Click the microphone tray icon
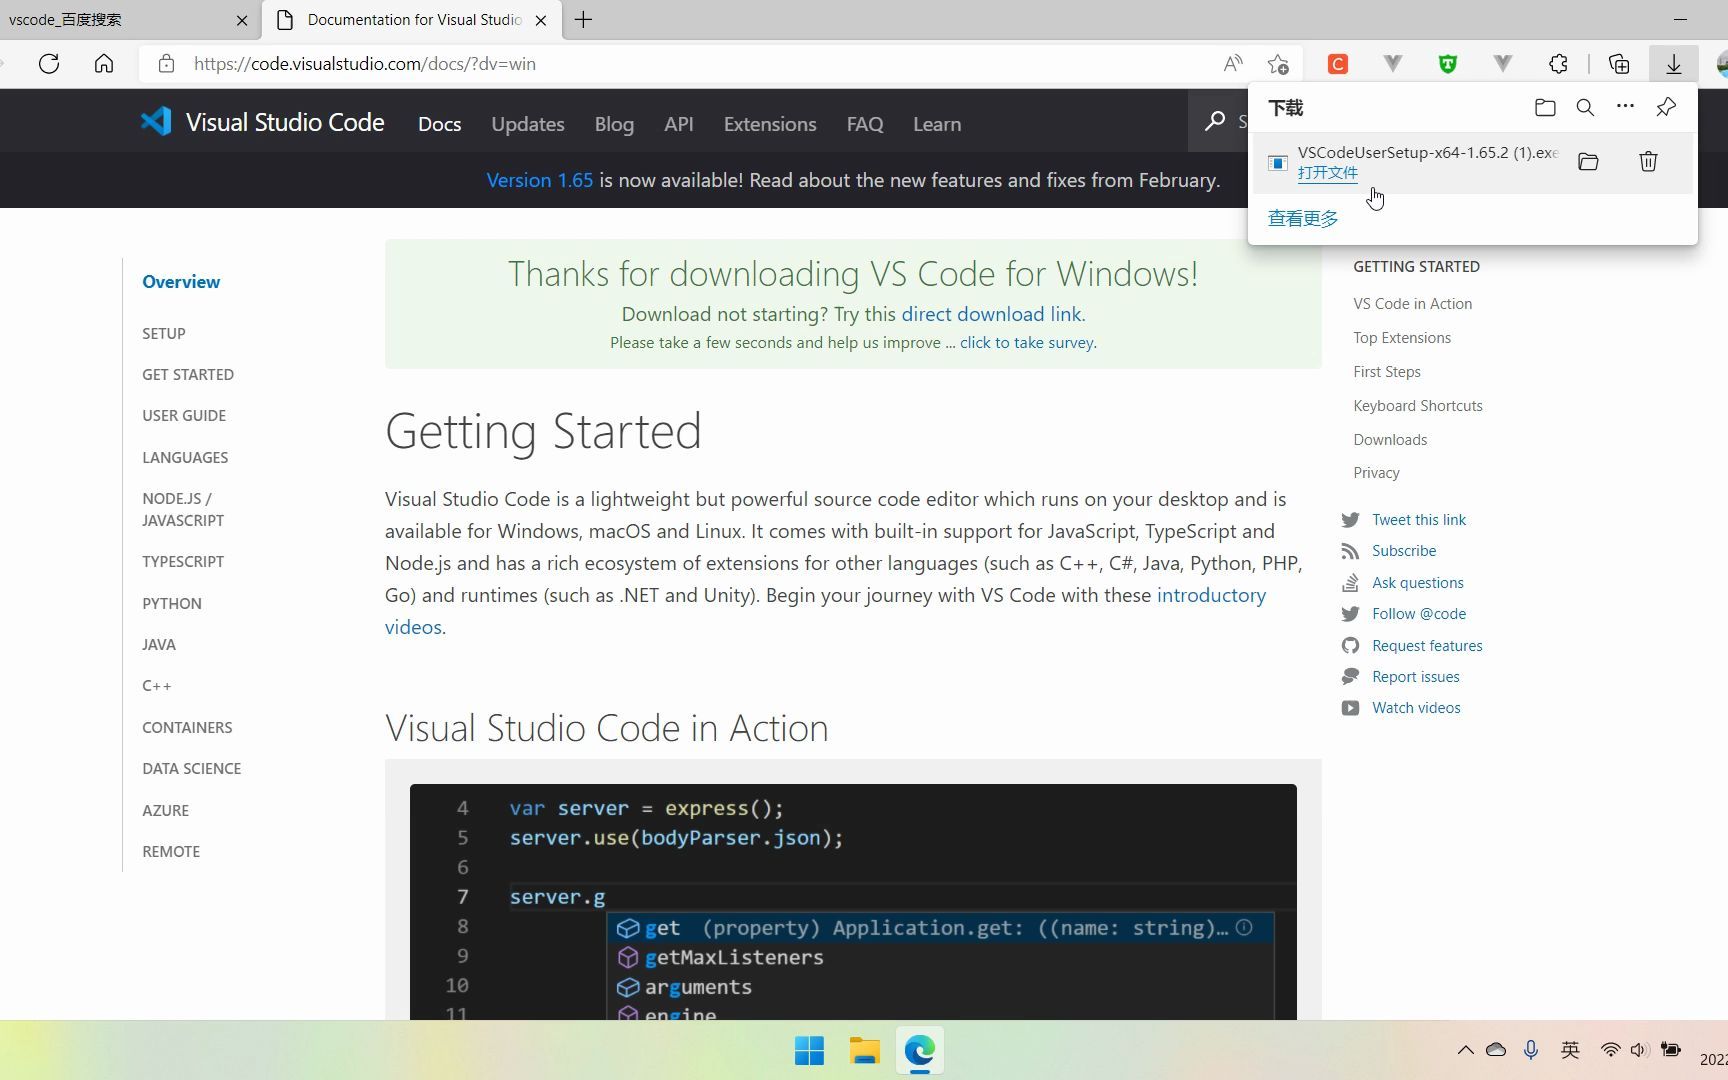 (1530, 1050)
